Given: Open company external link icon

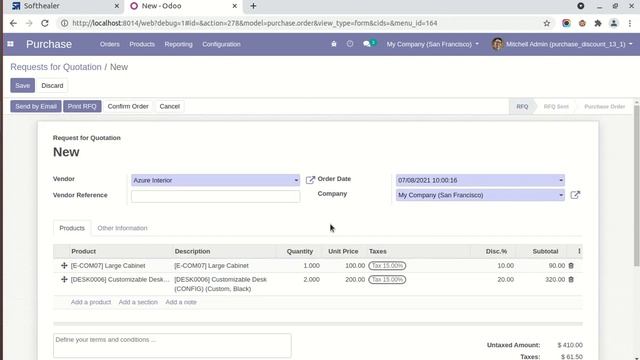Looking at the screenshot, I should (x=575, y=195).
